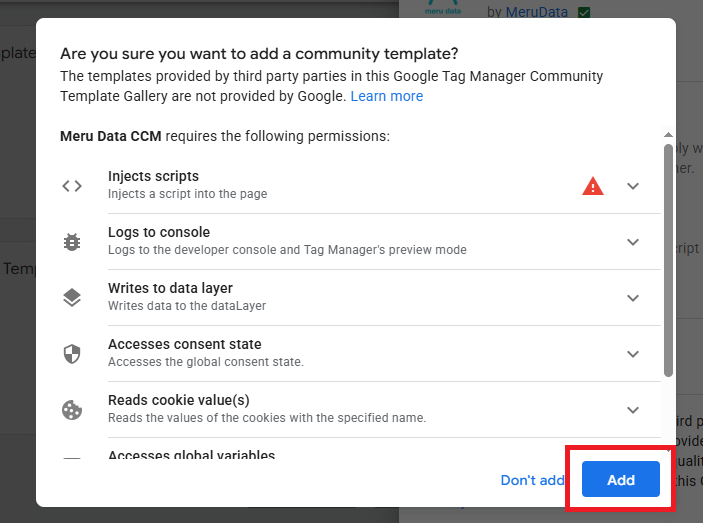The width and height of the screenshot is (703, 523).
Task: Expand the Reads cookie value(s) permission
Action: [x=633, y=410]
